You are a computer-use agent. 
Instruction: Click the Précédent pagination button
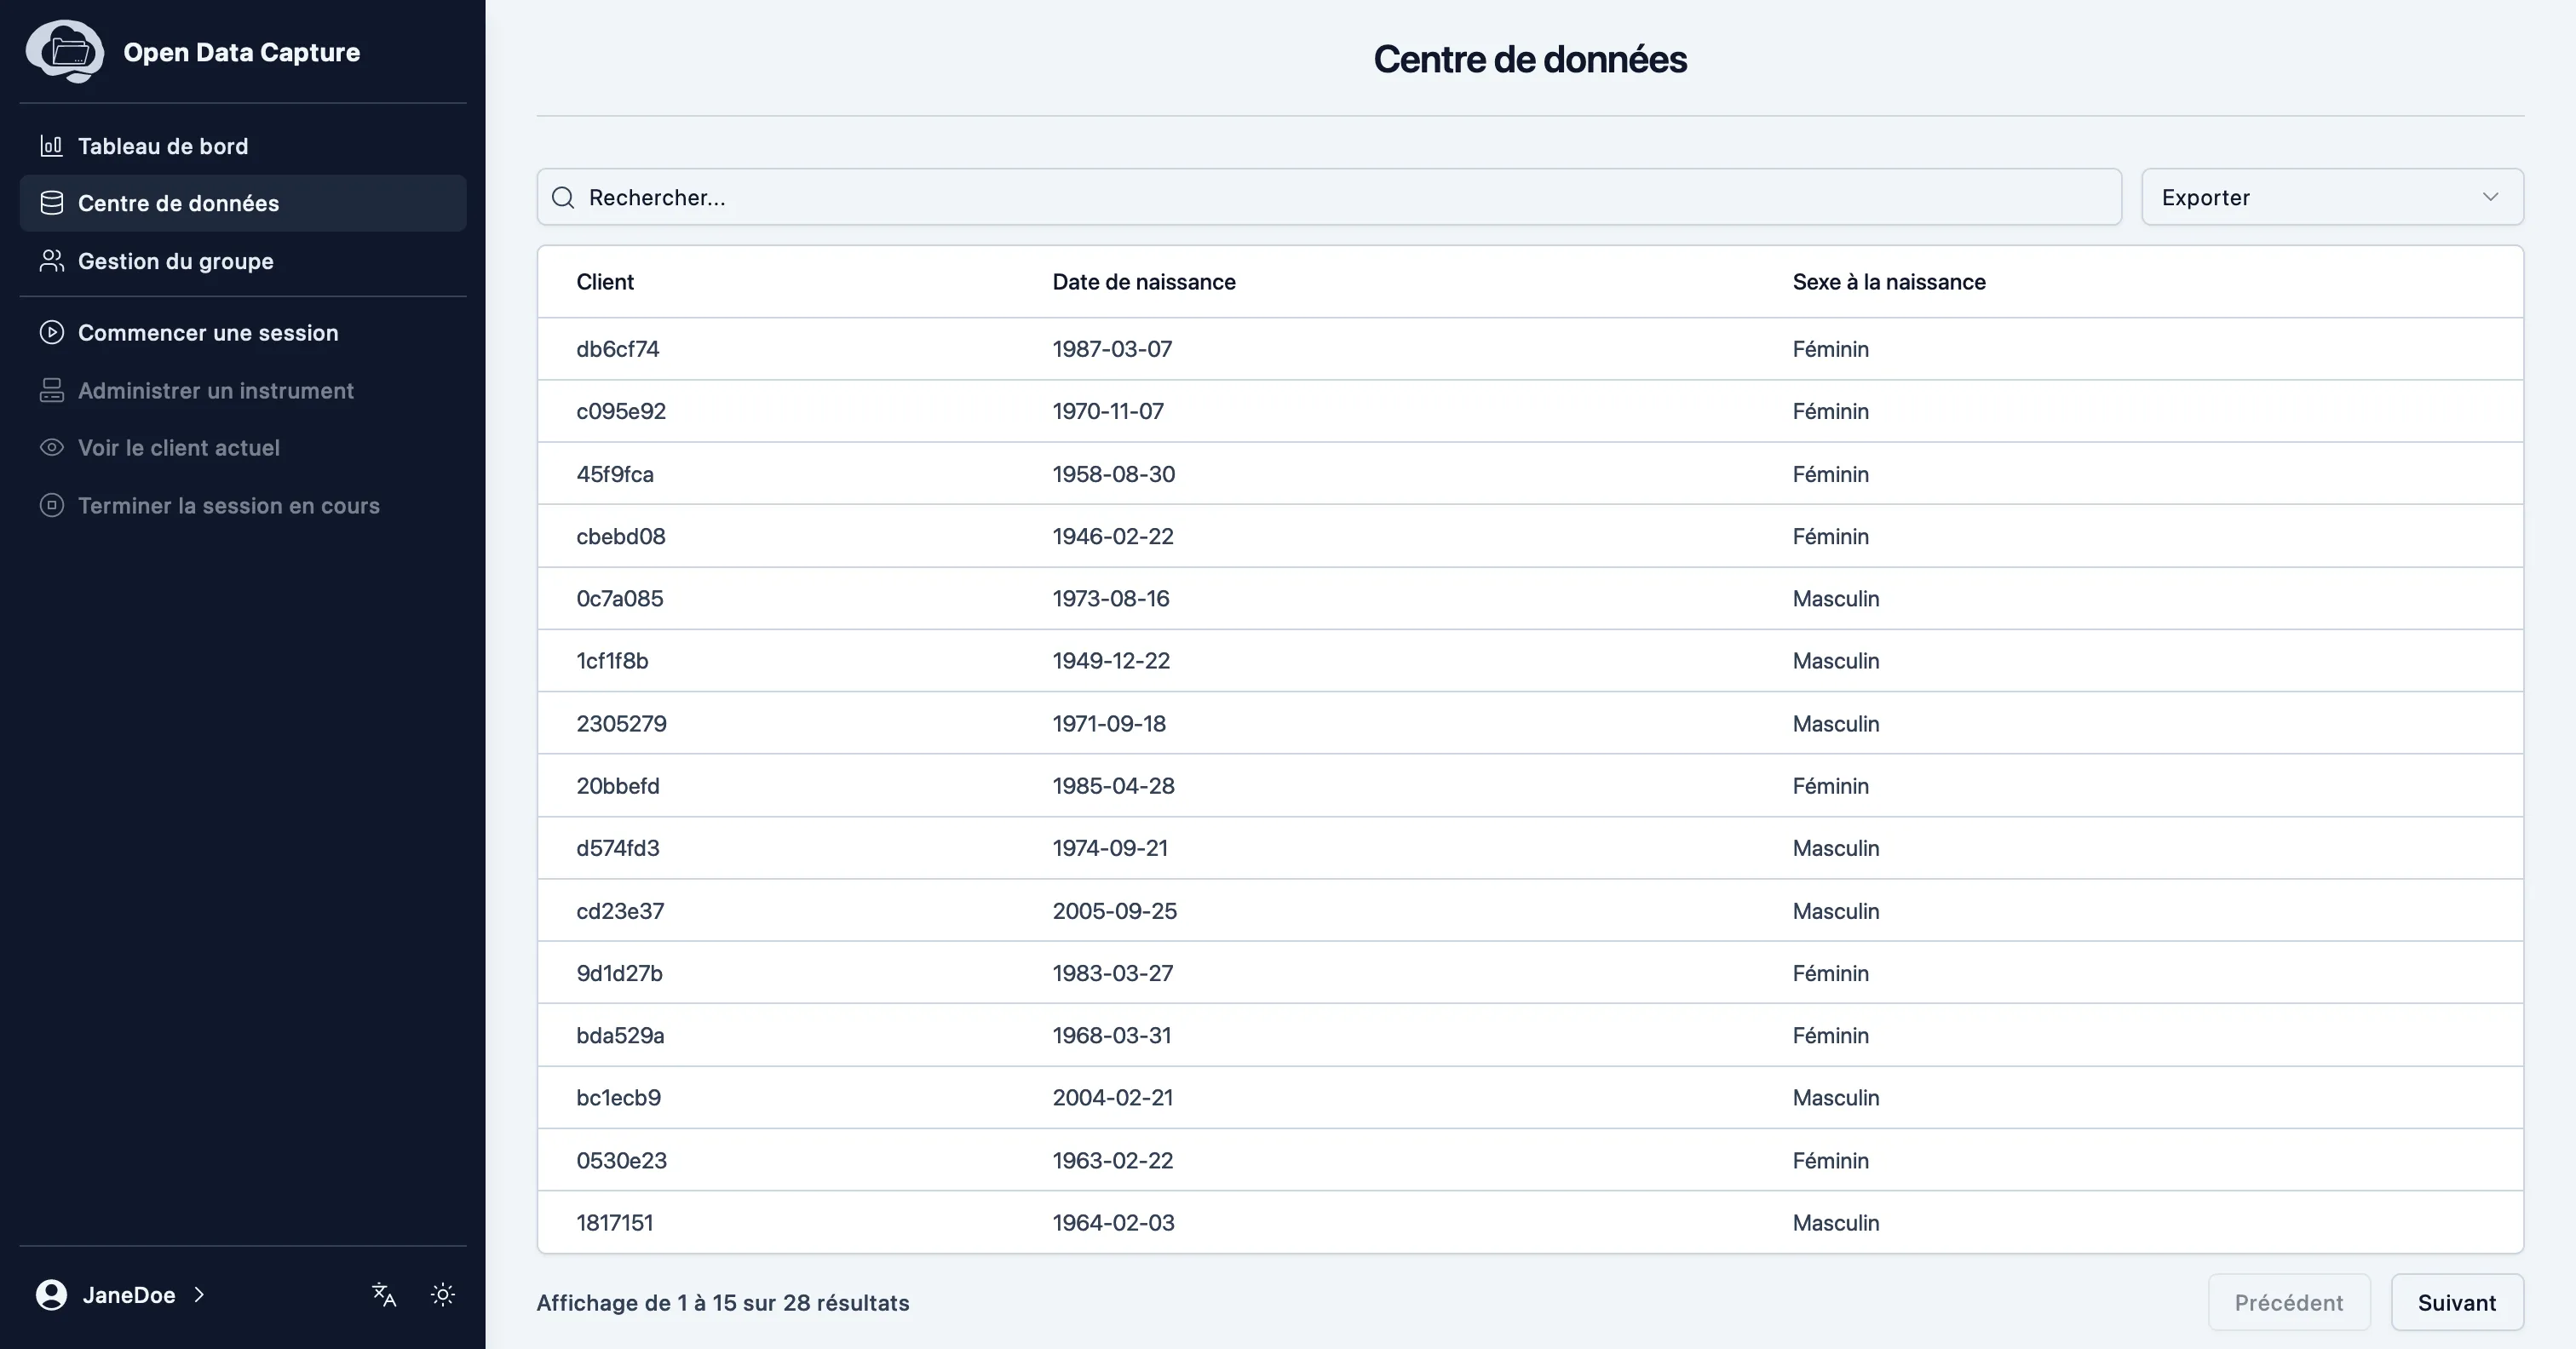(2289, 1302)
